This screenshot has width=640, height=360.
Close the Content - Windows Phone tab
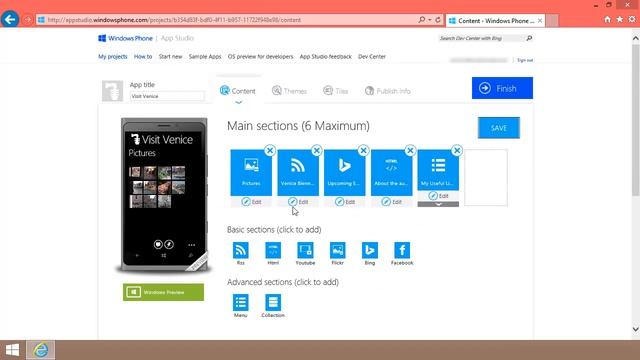540,20
